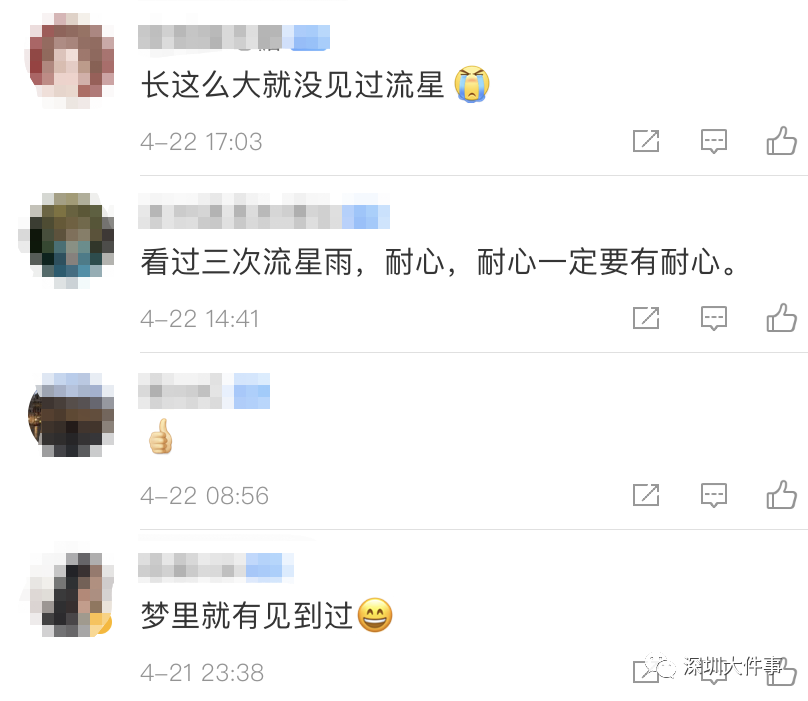Share the comment posted at 17:03
This screenshot has width=808, height=701.
(x=646, y=141)
